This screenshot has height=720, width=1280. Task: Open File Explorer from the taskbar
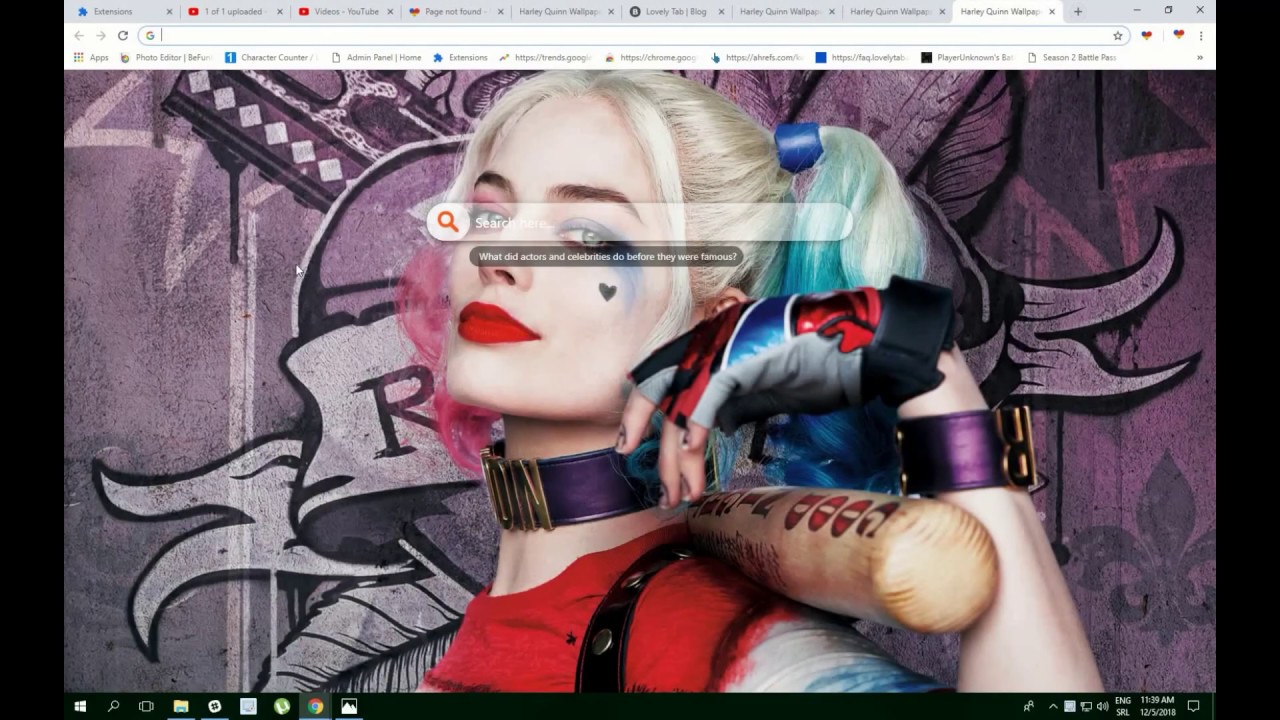181,706
